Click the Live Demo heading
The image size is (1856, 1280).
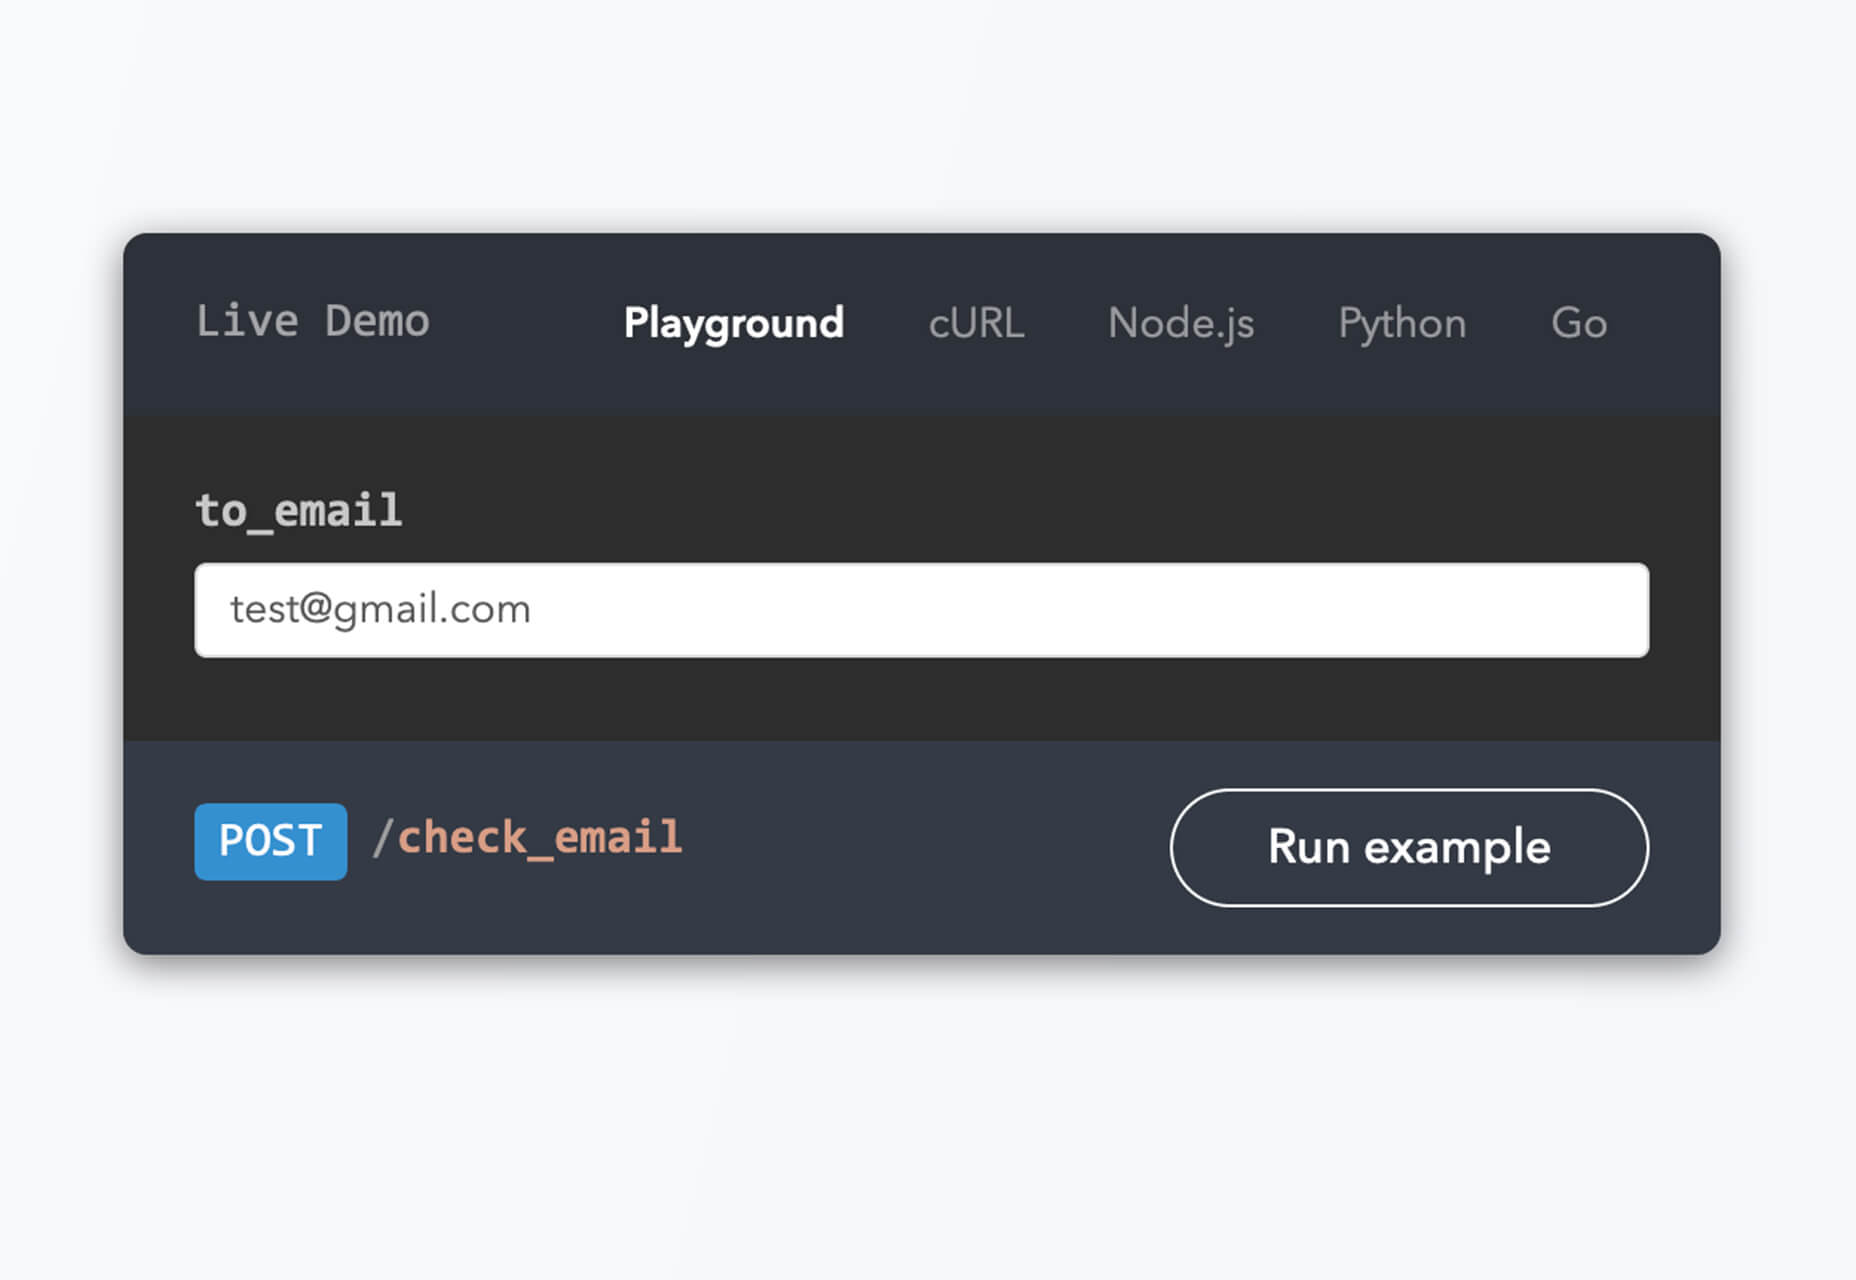[313, 321]
